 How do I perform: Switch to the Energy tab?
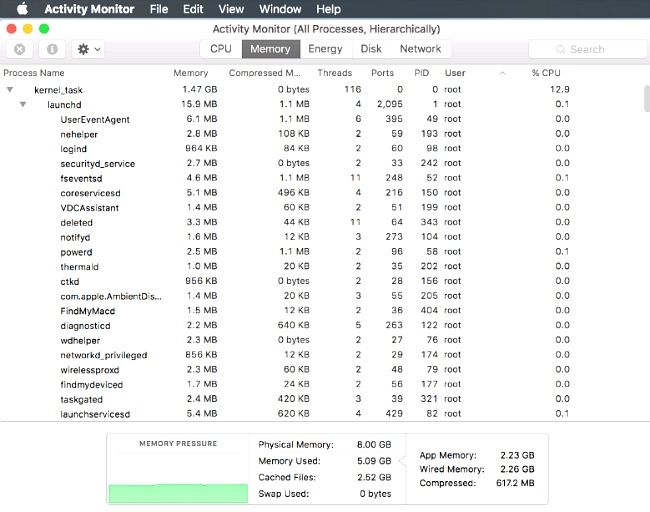[x=325, y=49]
